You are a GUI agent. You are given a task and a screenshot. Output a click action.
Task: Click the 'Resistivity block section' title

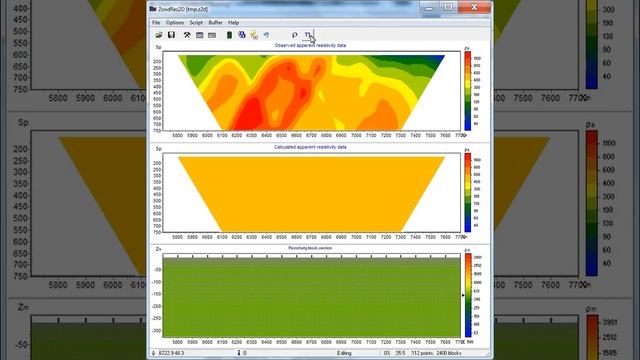310,248
